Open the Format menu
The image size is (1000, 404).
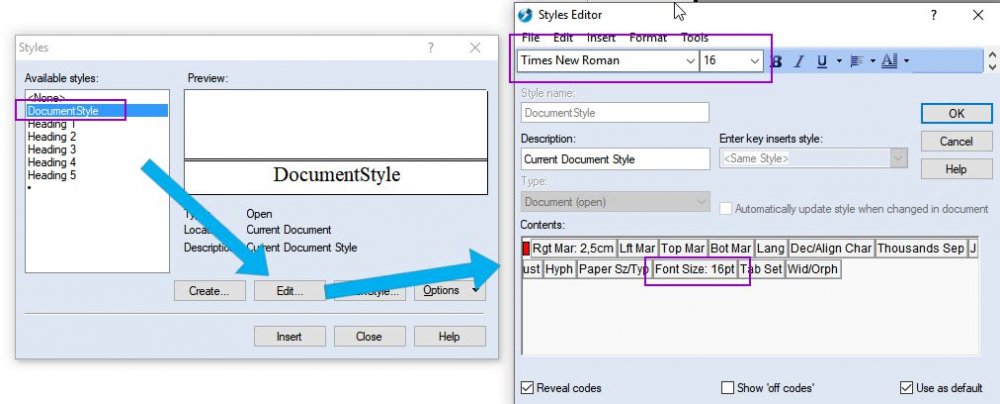[x=648, y=38]
